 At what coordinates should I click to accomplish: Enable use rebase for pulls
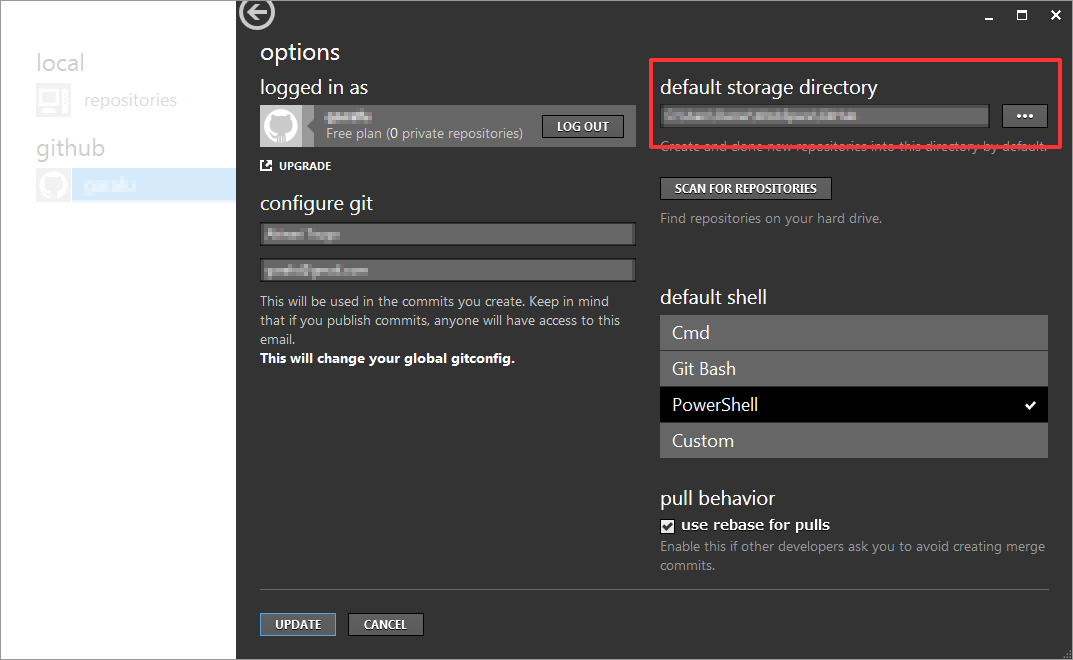coord(667,525)
